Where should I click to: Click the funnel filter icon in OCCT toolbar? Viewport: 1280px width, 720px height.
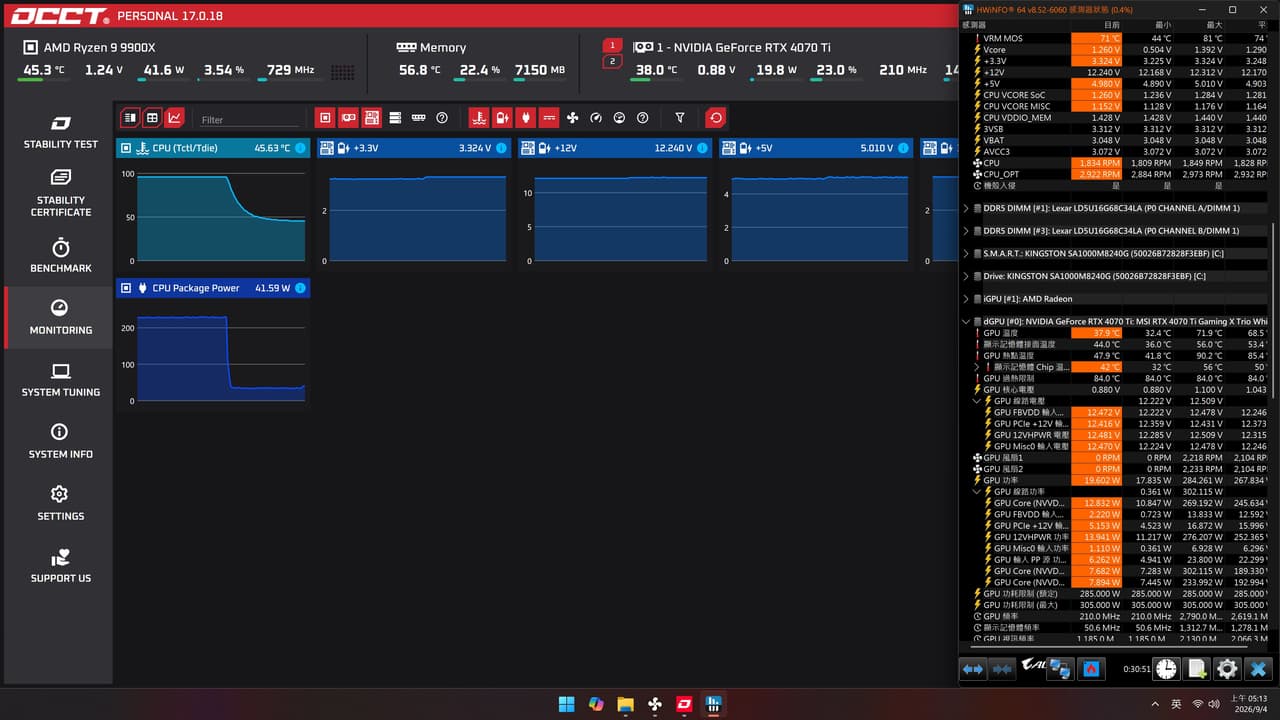pos(680,118)
